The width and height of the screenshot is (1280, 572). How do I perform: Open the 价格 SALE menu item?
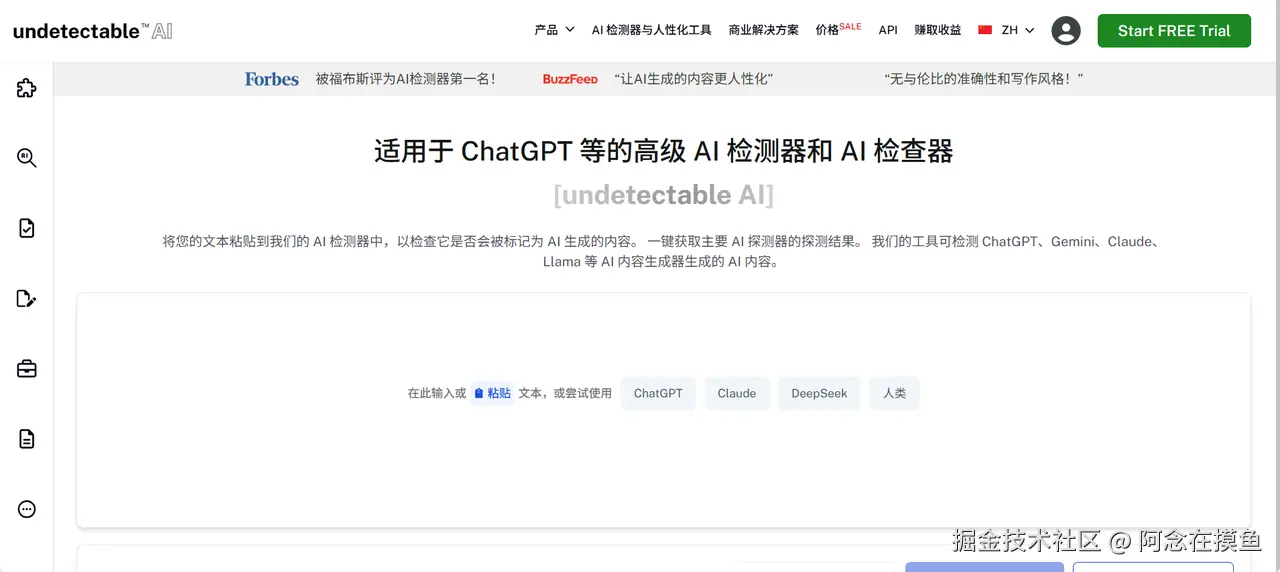coord(838,29)
